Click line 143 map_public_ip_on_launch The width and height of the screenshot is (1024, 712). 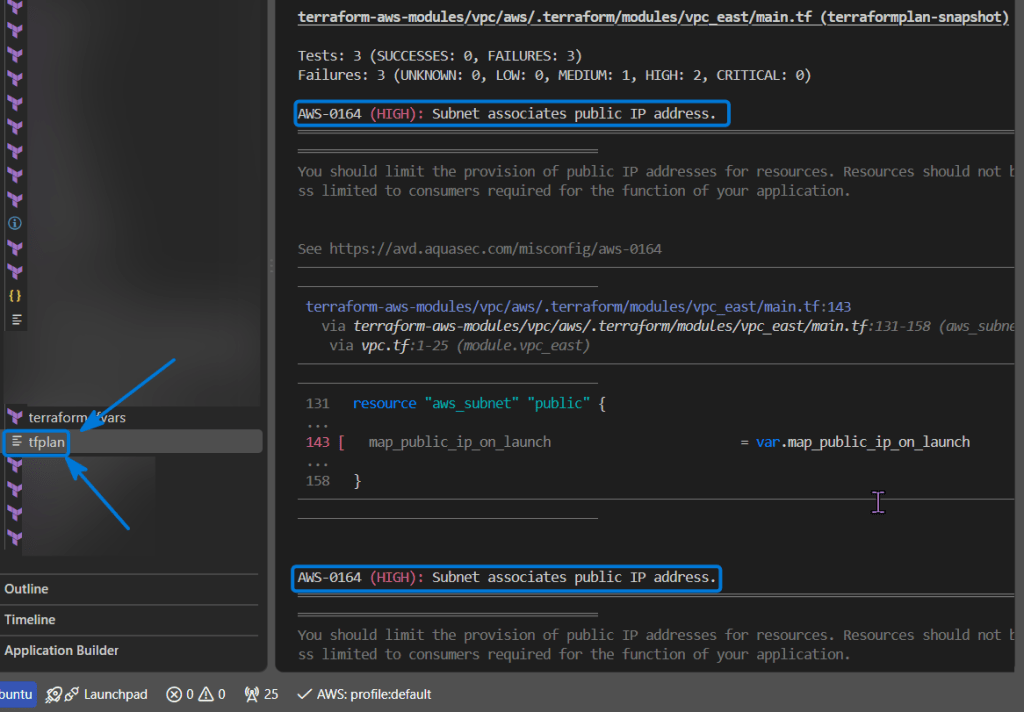tap(460, 442)
